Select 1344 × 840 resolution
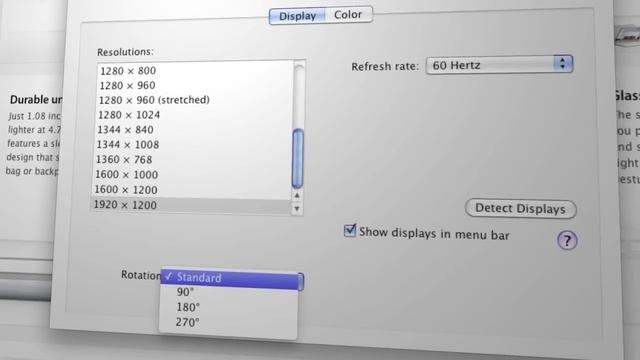 coord(194,129)
